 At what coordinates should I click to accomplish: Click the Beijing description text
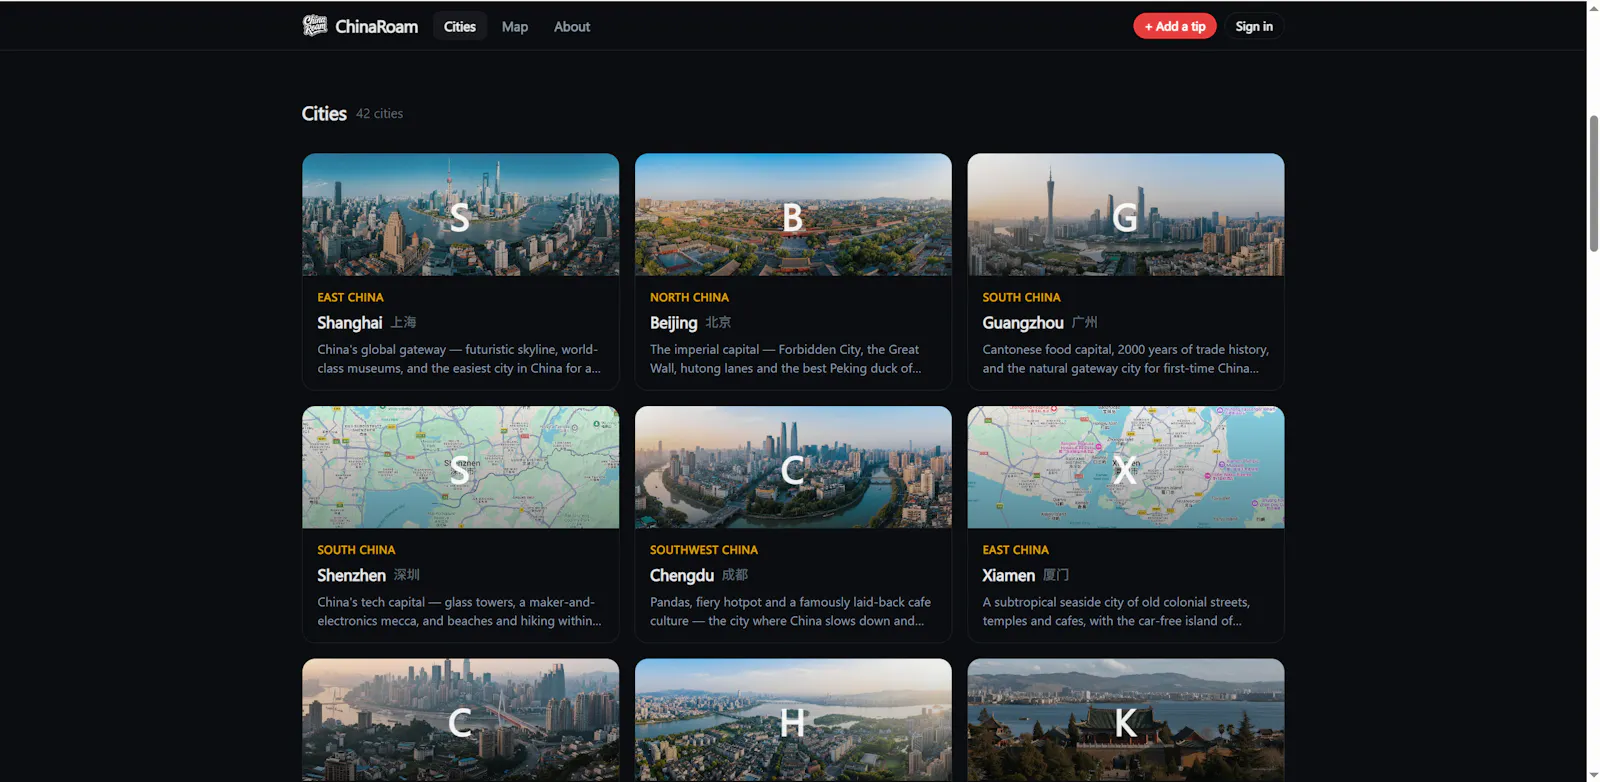click(x=786, y=359)
